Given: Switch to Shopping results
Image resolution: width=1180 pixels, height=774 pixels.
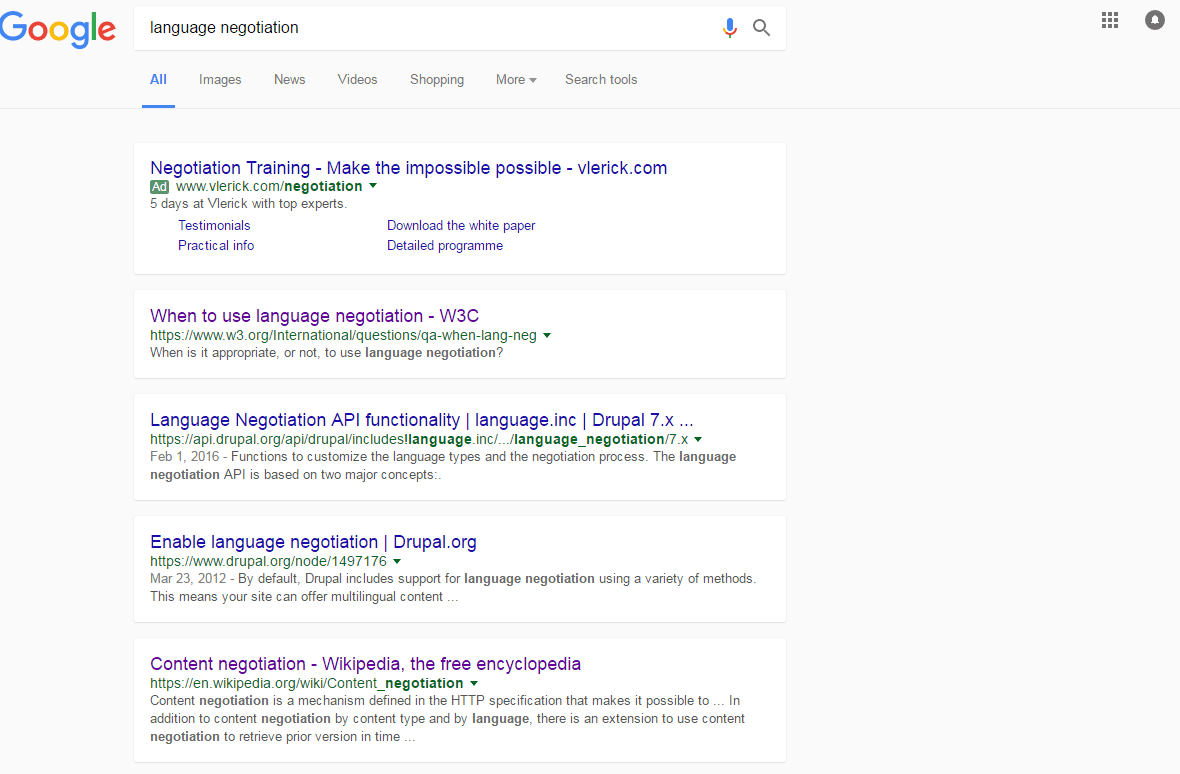Looking at the screenshot, I should pos(436,80).
